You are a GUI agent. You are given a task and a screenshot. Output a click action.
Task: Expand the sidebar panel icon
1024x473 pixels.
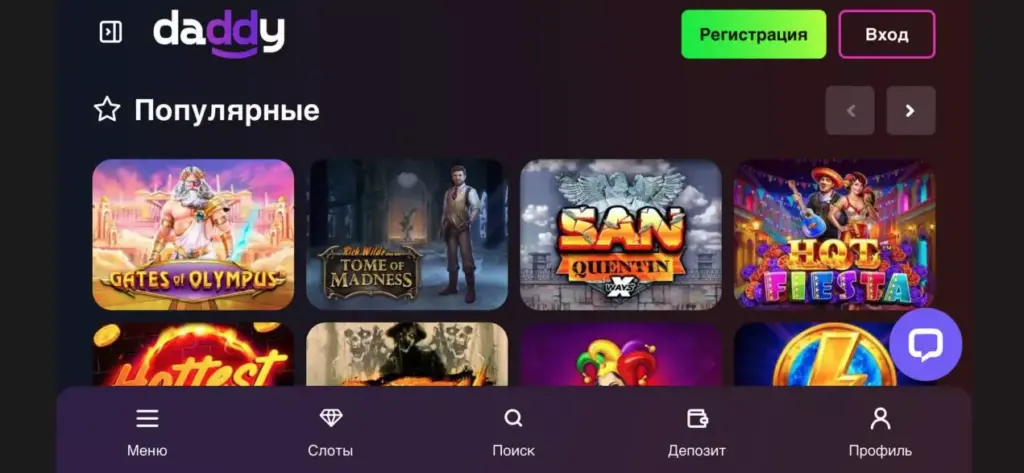coord(110,32)
